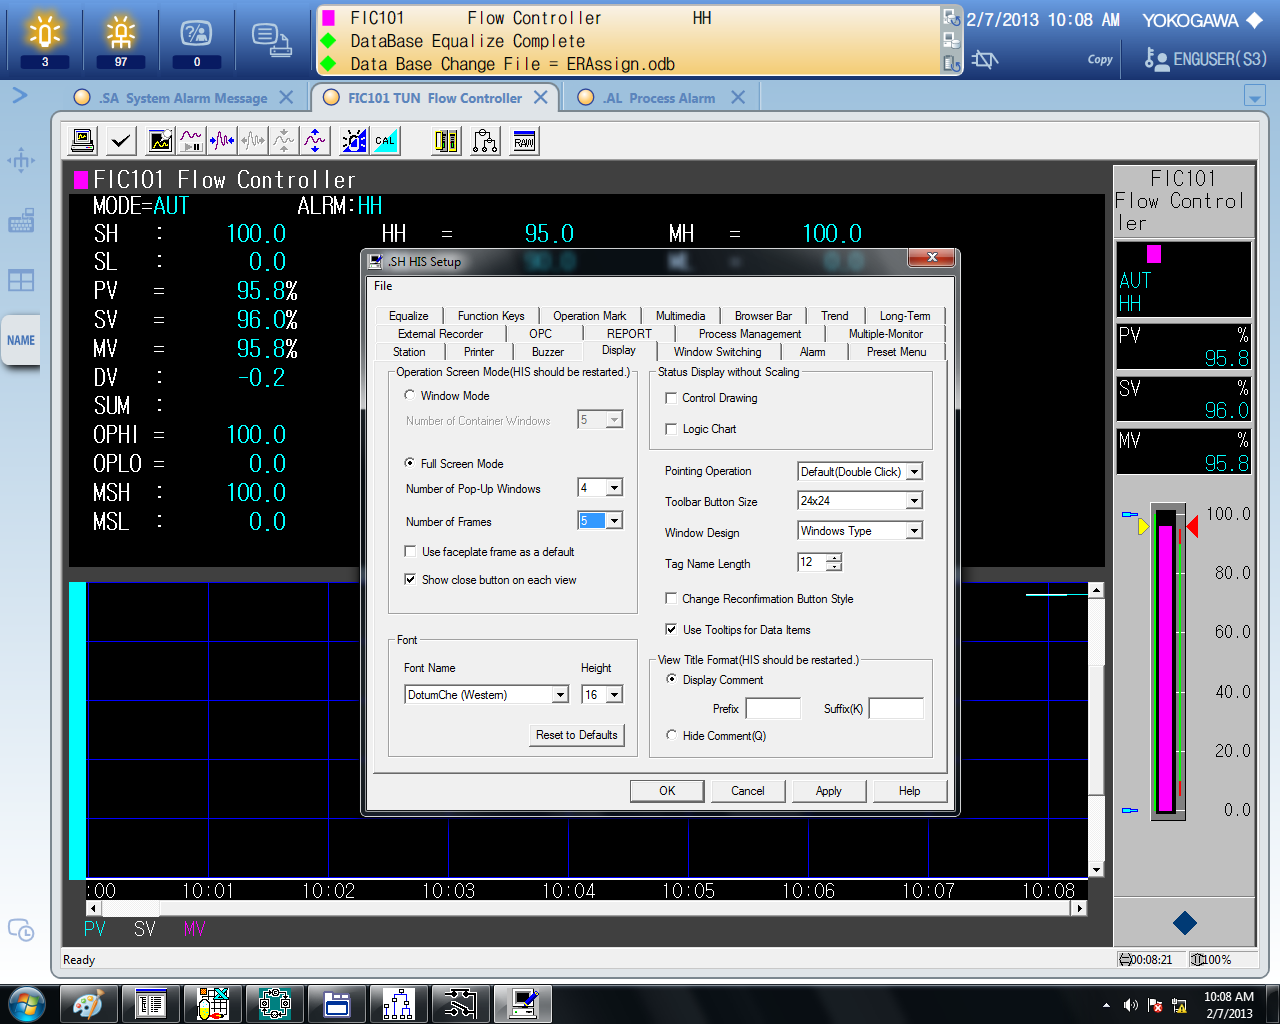Open Number of Frames dropdown
This screenshot has width=1280, height=1024.
[x=615, y=521]
